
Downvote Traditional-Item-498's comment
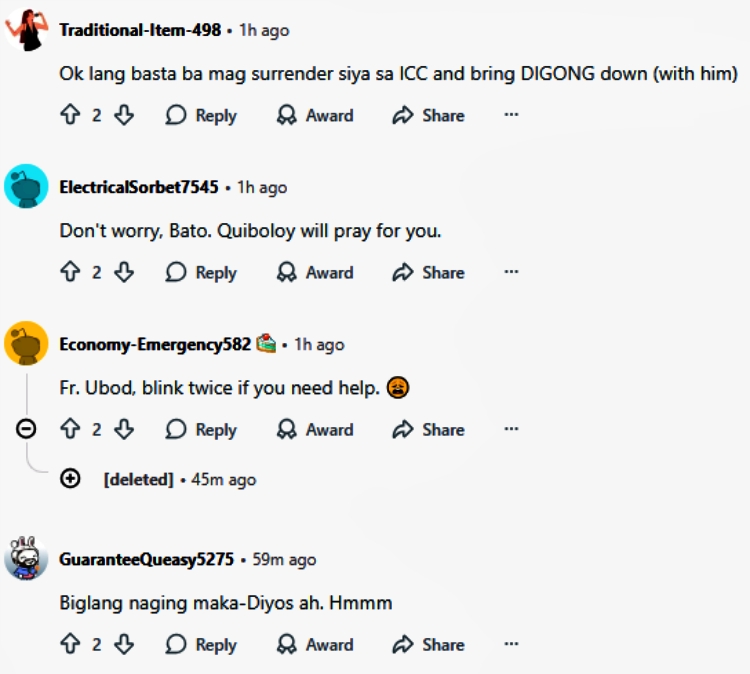[x=124, y=115]
